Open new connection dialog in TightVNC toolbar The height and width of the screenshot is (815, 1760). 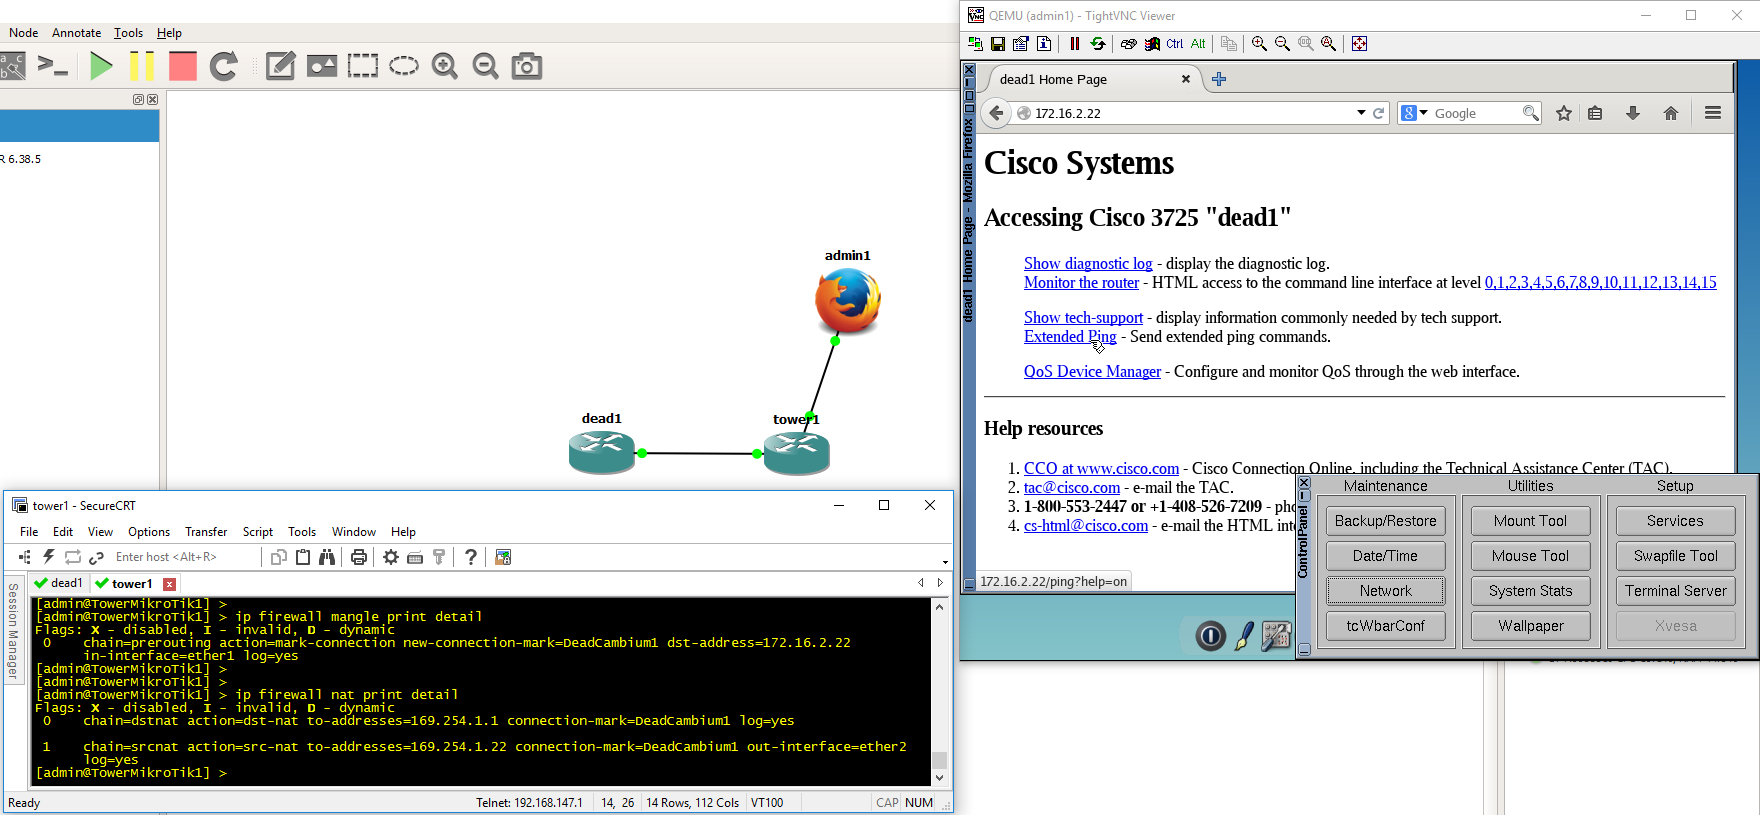pyautogui.click(x=975, y=43)
